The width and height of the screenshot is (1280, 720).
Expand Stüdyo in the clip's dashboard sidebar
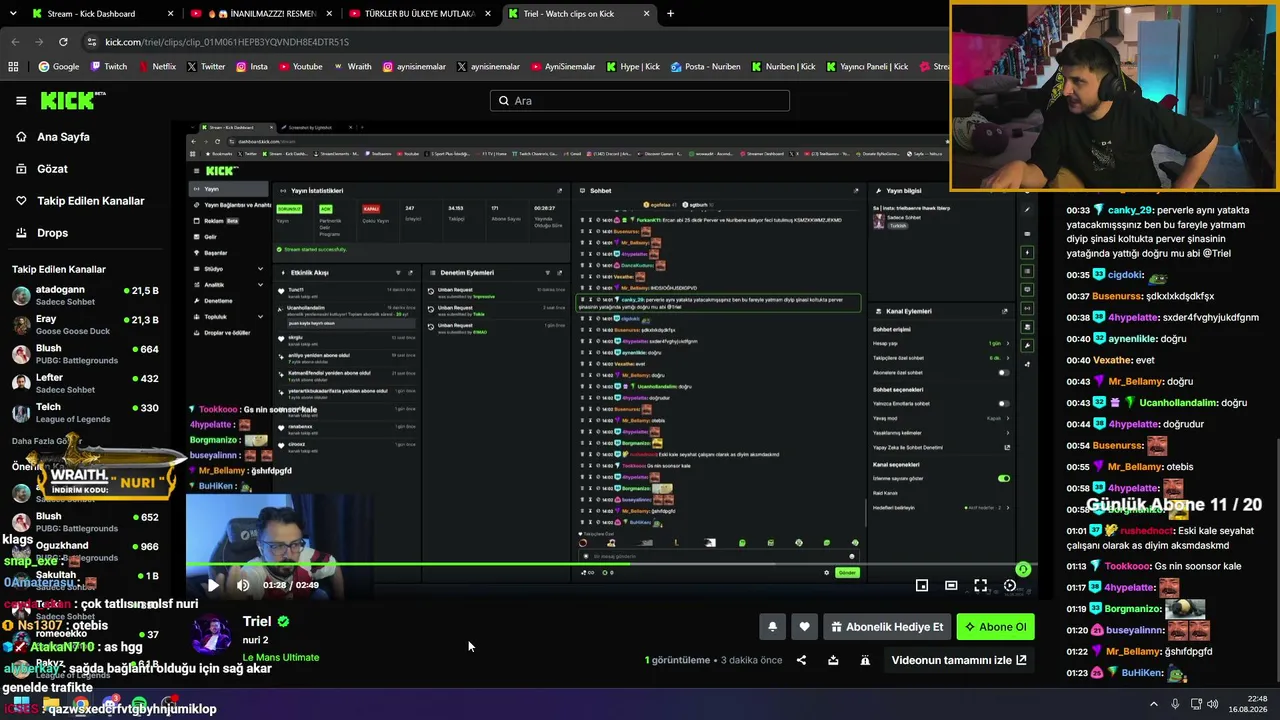(260, 269)
